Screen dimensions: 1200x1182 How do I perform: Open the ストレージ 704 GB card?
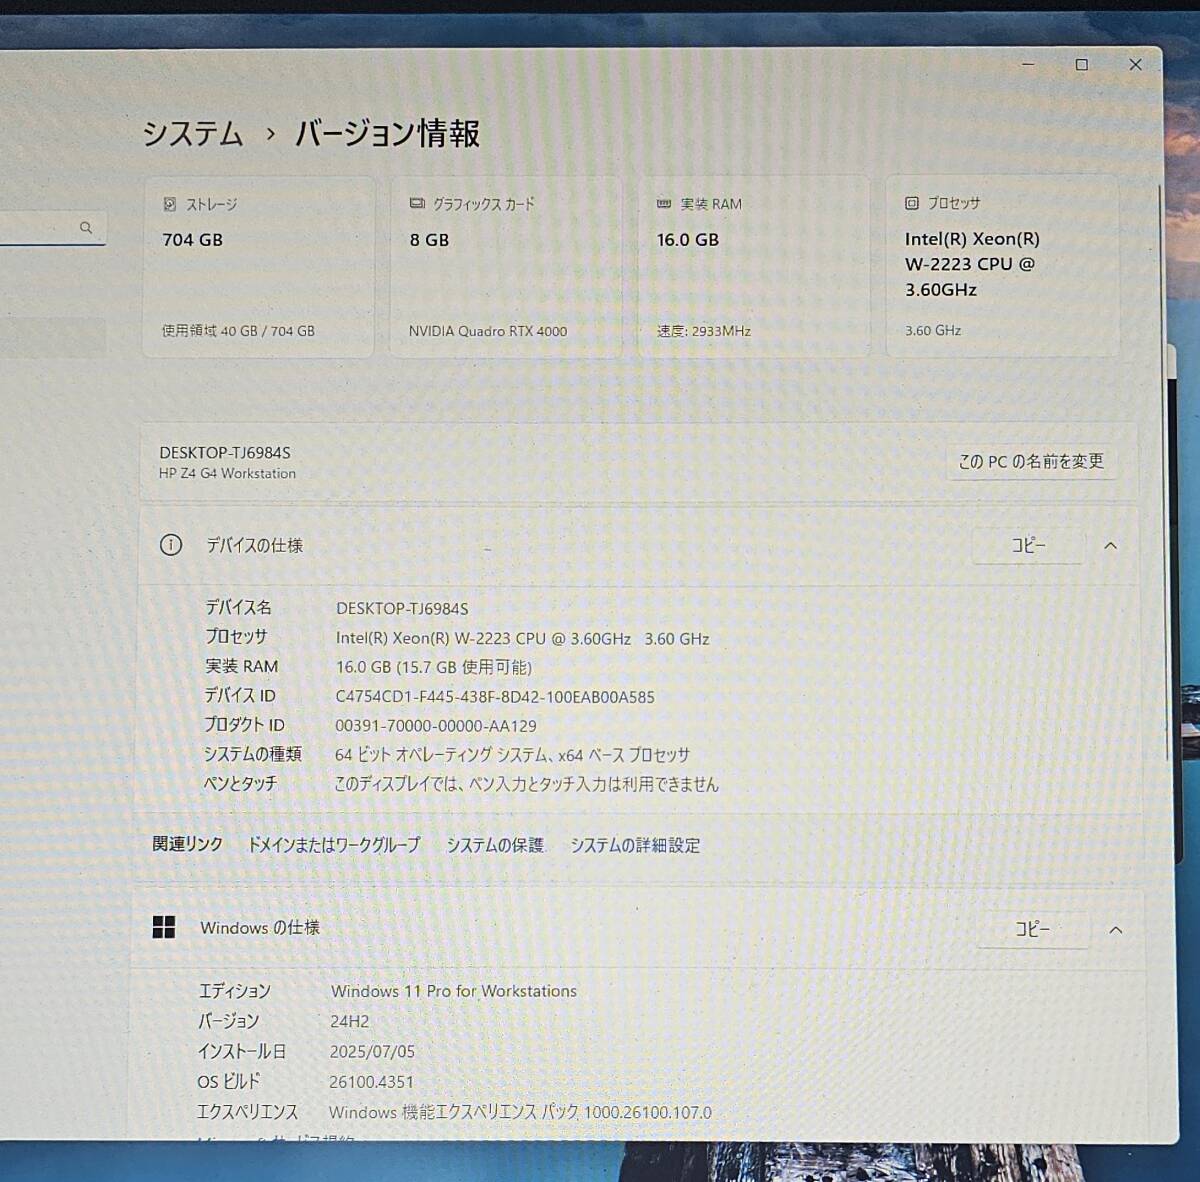coord(259,267)
